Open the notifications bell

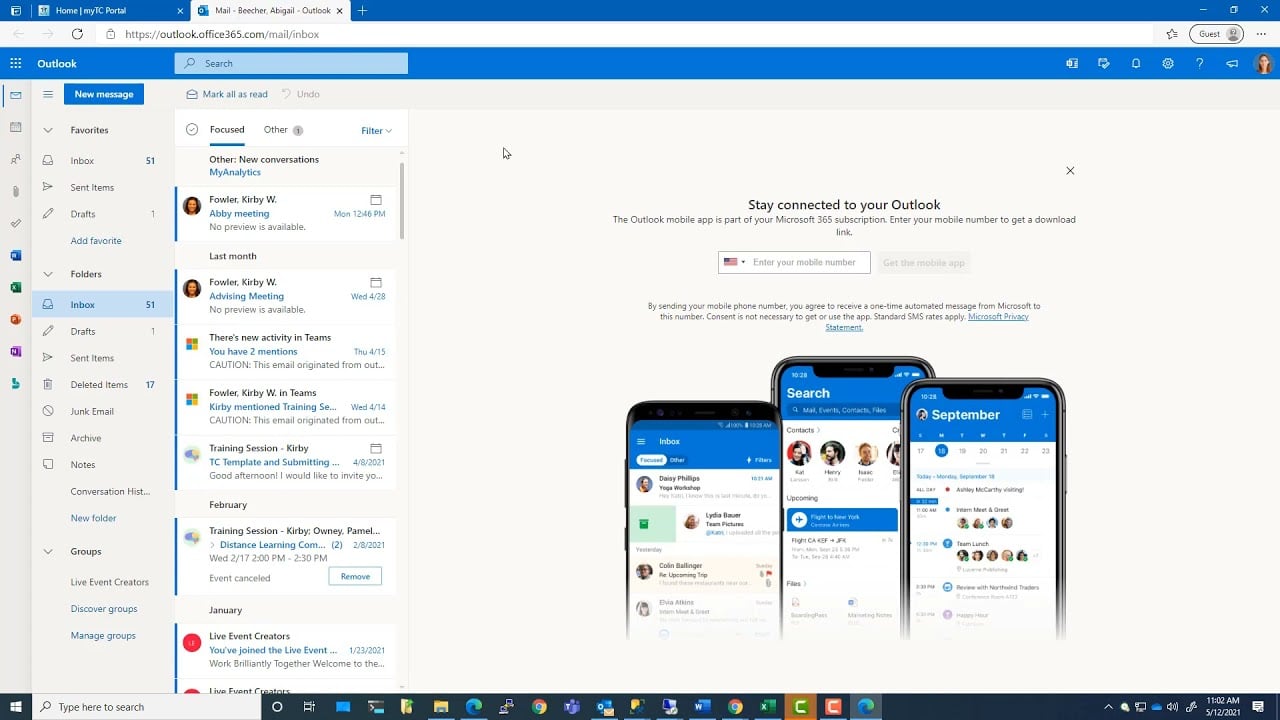pos(1136,63)
